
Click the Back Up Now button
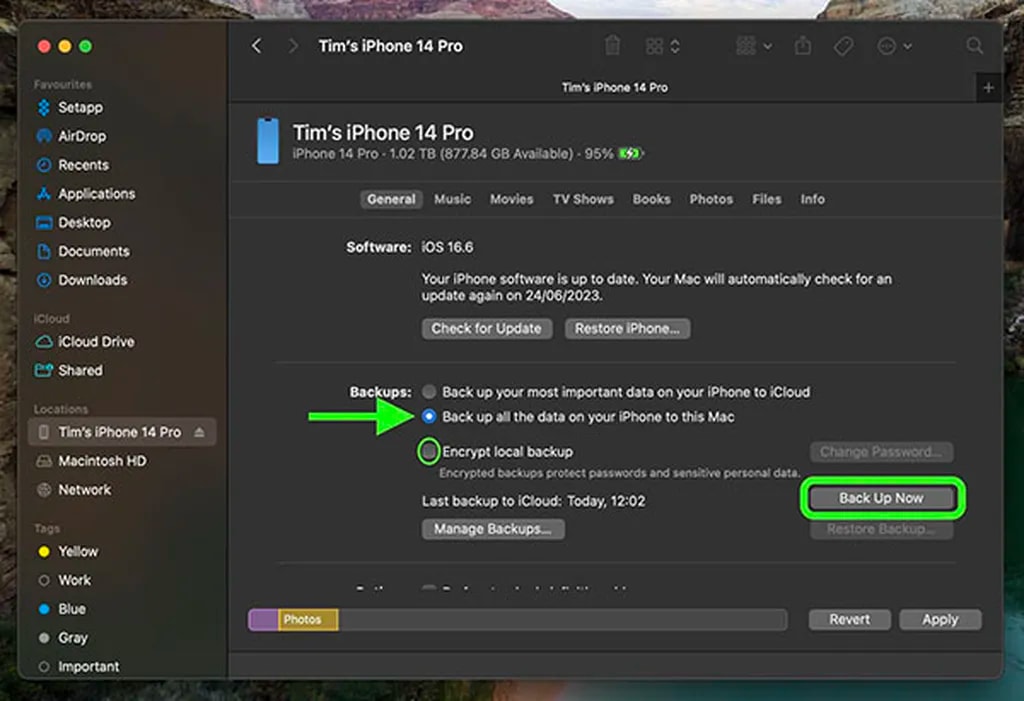(880, 498)
